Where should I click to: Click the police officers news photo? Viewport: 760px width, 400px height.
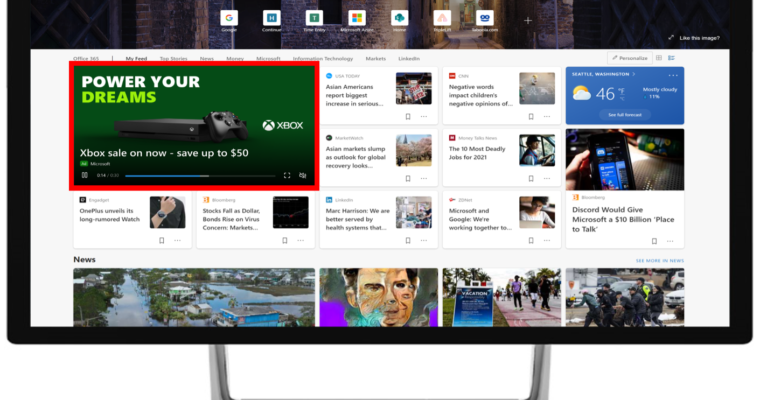(625, 297)
